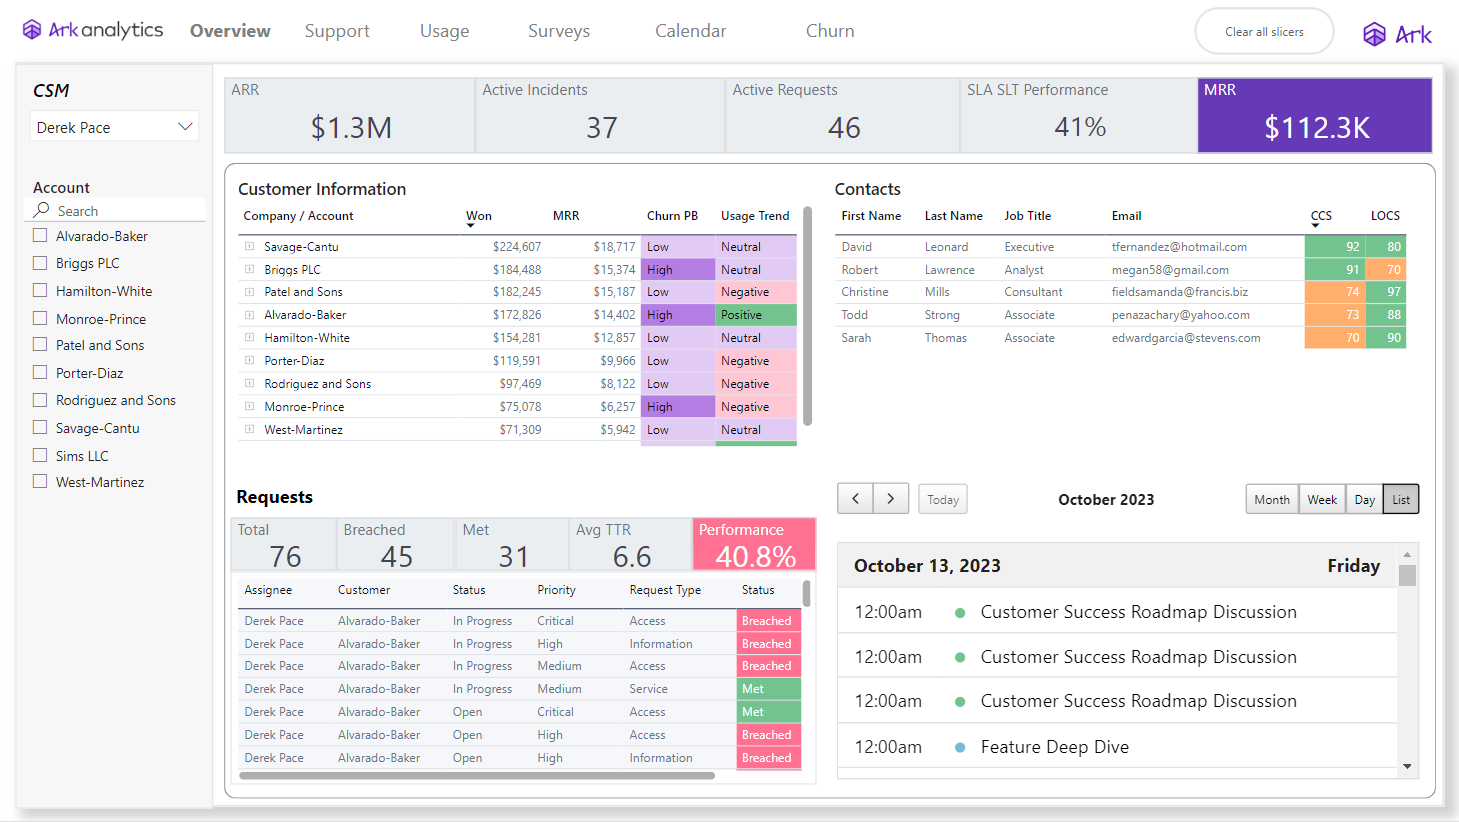Click the Ark hexagon icon top right

point(1372,33)
